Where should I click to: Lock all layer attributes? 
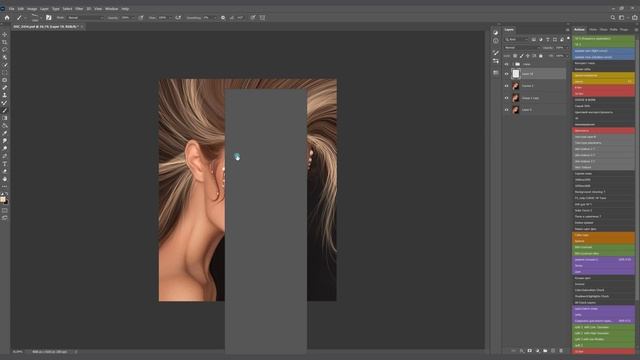541,56
